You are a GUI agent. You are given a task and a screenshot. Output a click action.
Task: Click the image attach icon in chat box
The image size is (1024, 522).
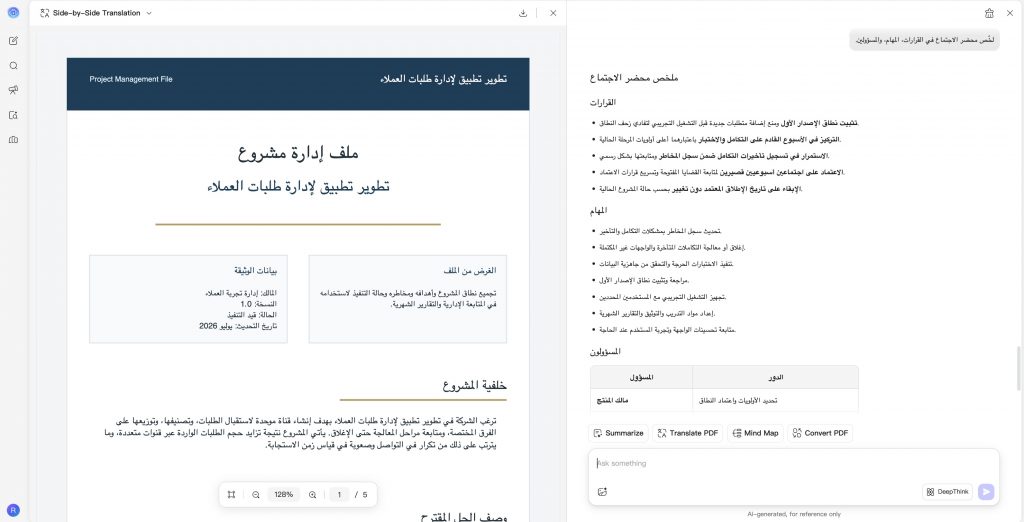click(602, 492)
